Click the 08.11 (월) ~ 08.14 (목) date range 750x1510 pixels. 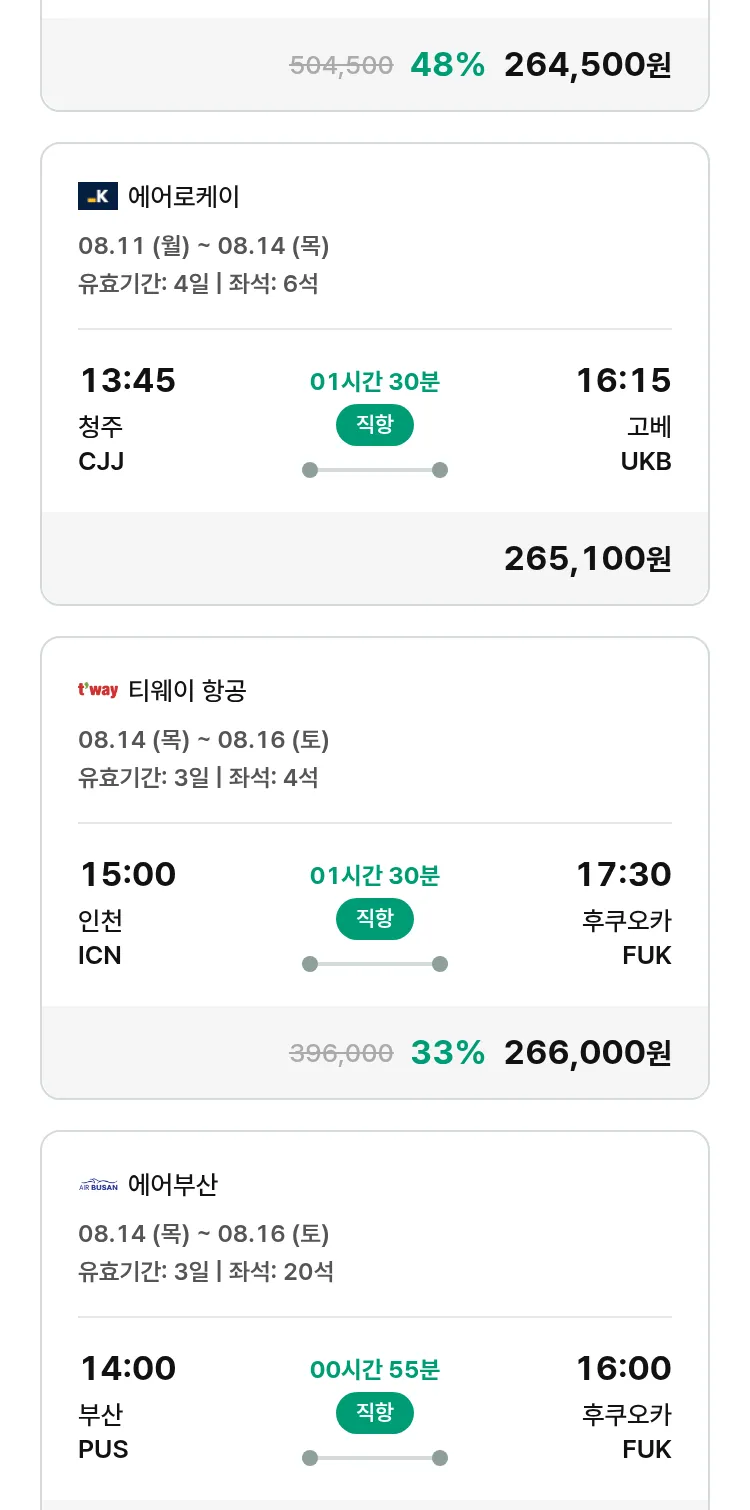(204, 246)
